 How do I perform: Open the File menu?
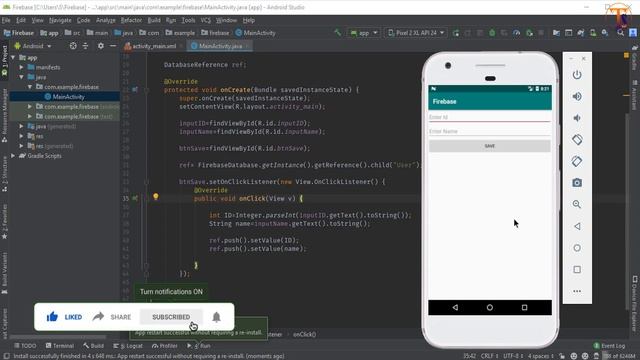[6, 20]
